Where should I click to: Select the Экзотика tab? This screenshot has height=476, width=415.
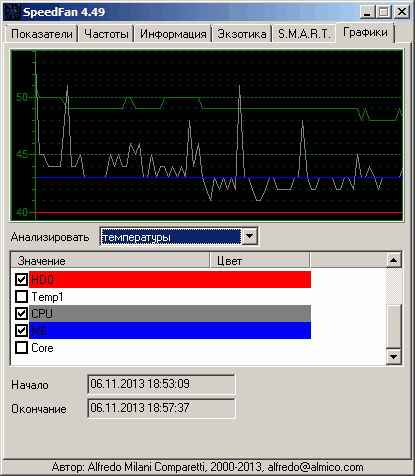tap(242, 34)
